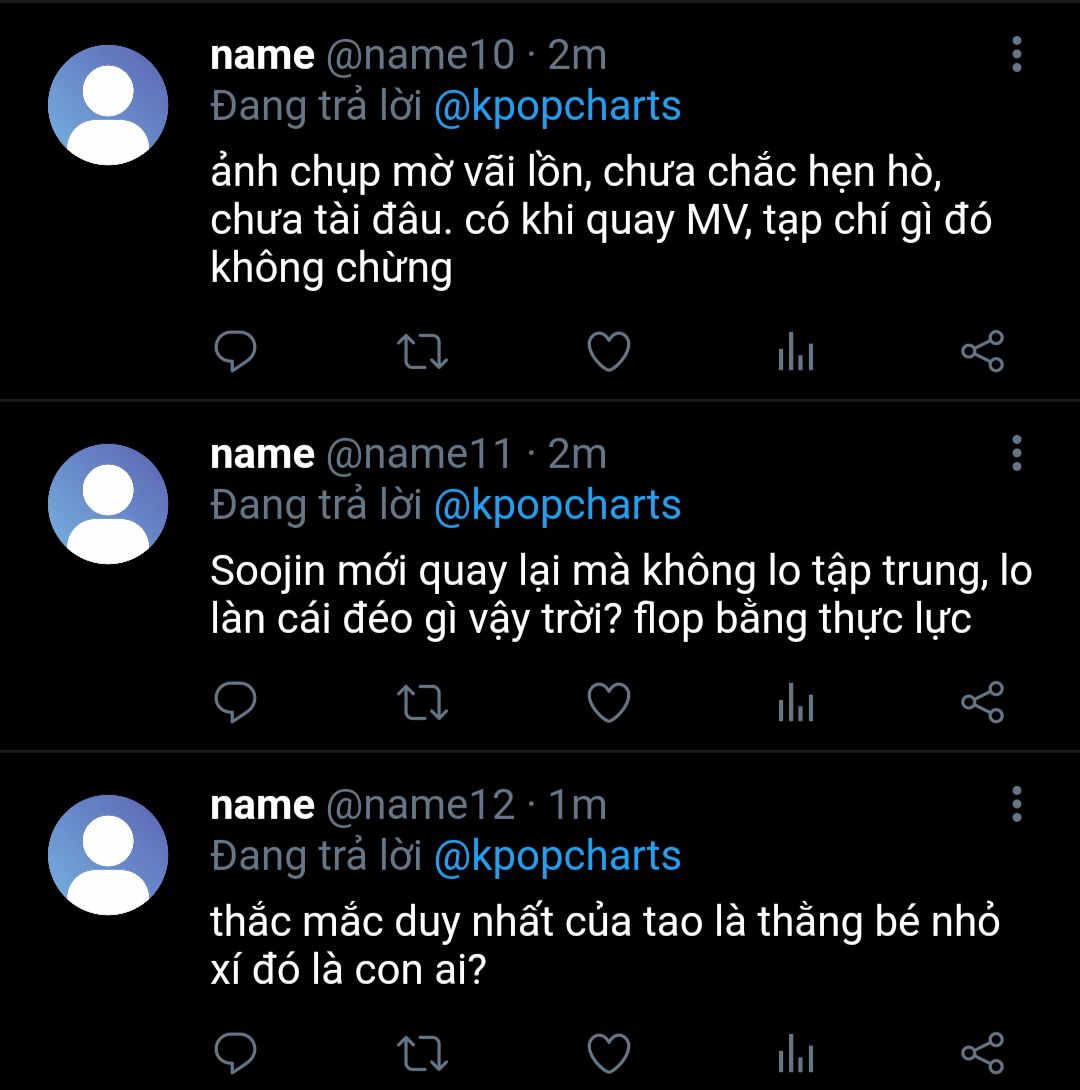The image size is (1080, 1090).
Task: Reply to the @name12 tweet
Action: [236, 1053]
